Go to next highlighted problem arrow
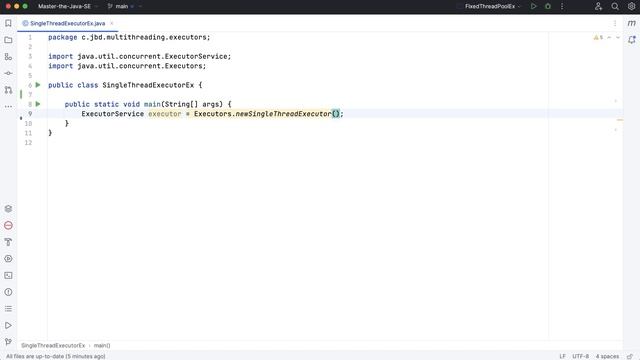 (618, 38)
